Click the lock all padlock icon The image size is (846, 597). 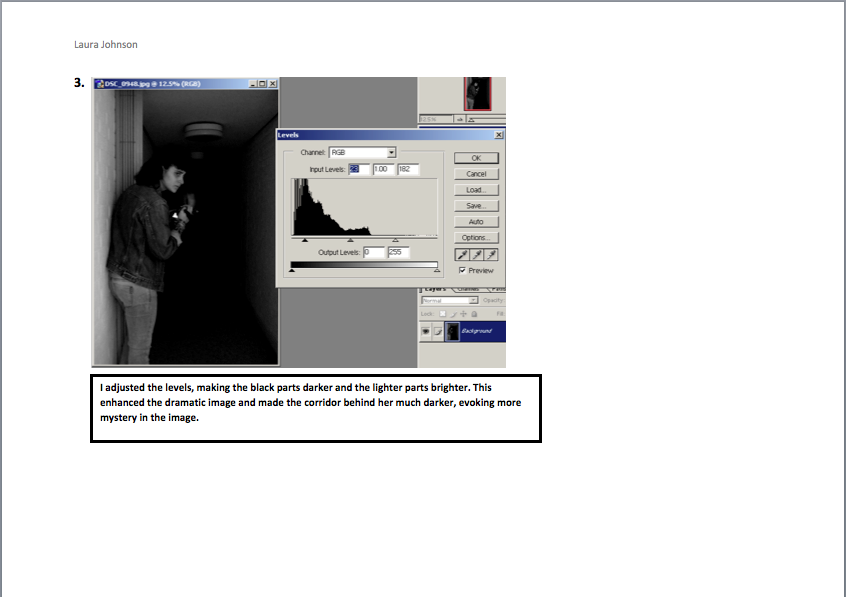(x=474, y=314)
